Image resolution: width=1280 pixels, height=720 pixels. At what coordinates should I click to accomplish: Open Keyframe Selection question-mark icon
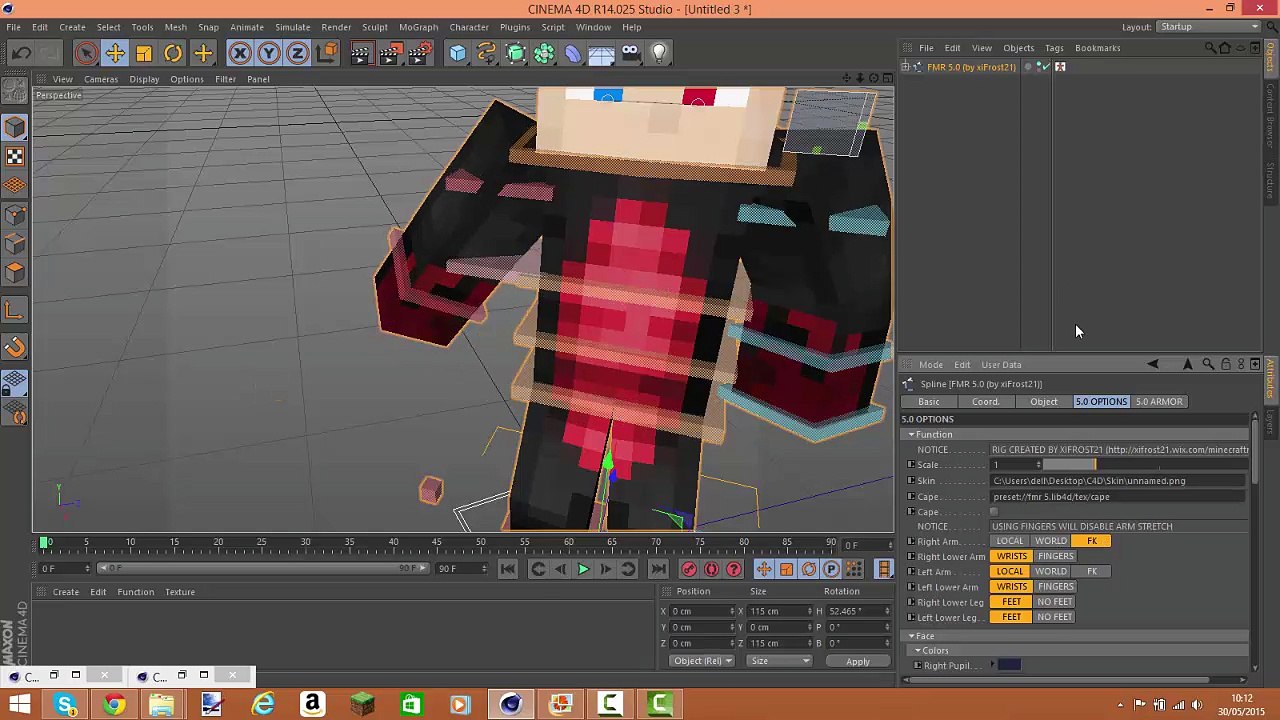(x=733, y=569)
